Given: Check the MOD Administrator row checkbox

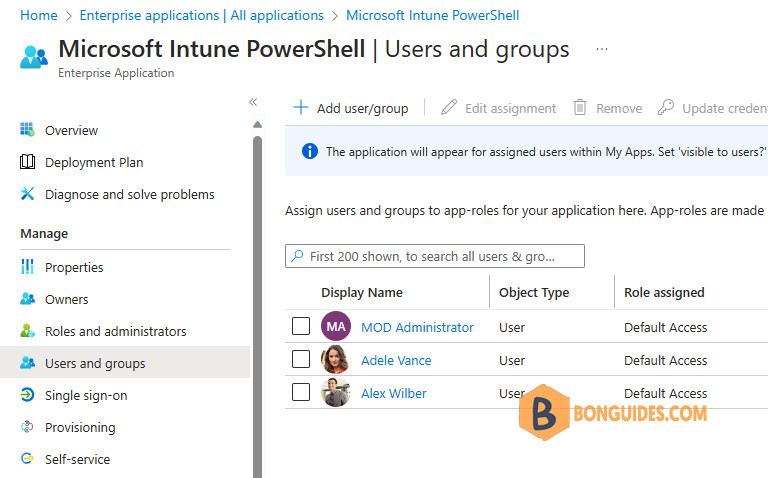Looking at the screenshot, I should 301,326.
